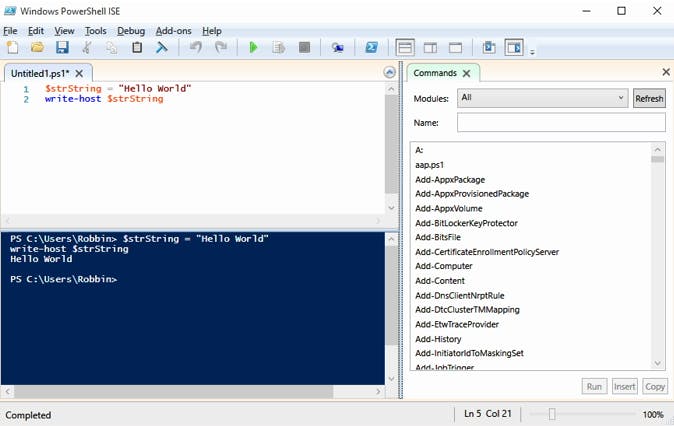Click the zoom slider in status bar

point(551,414)
